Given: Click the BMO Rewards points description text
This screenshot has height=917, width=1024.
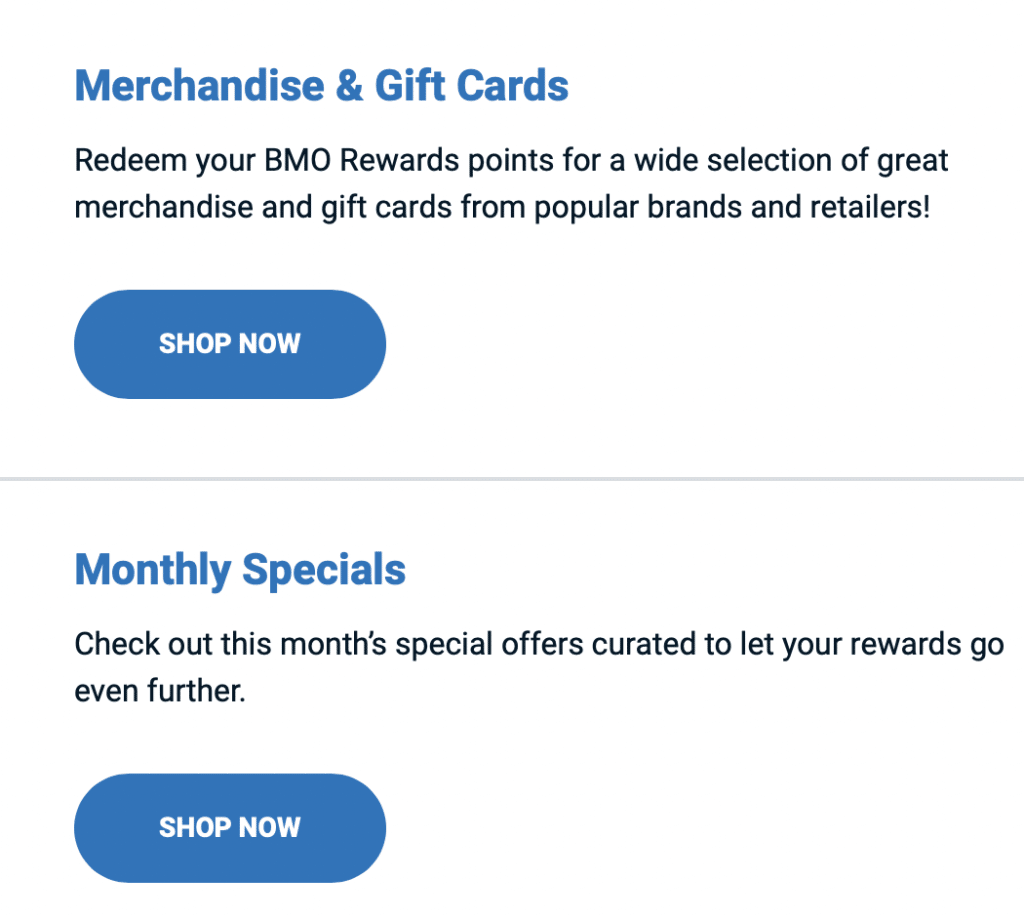Looking at the screenshot, I should pyautogui.click(x=510, y=183).
